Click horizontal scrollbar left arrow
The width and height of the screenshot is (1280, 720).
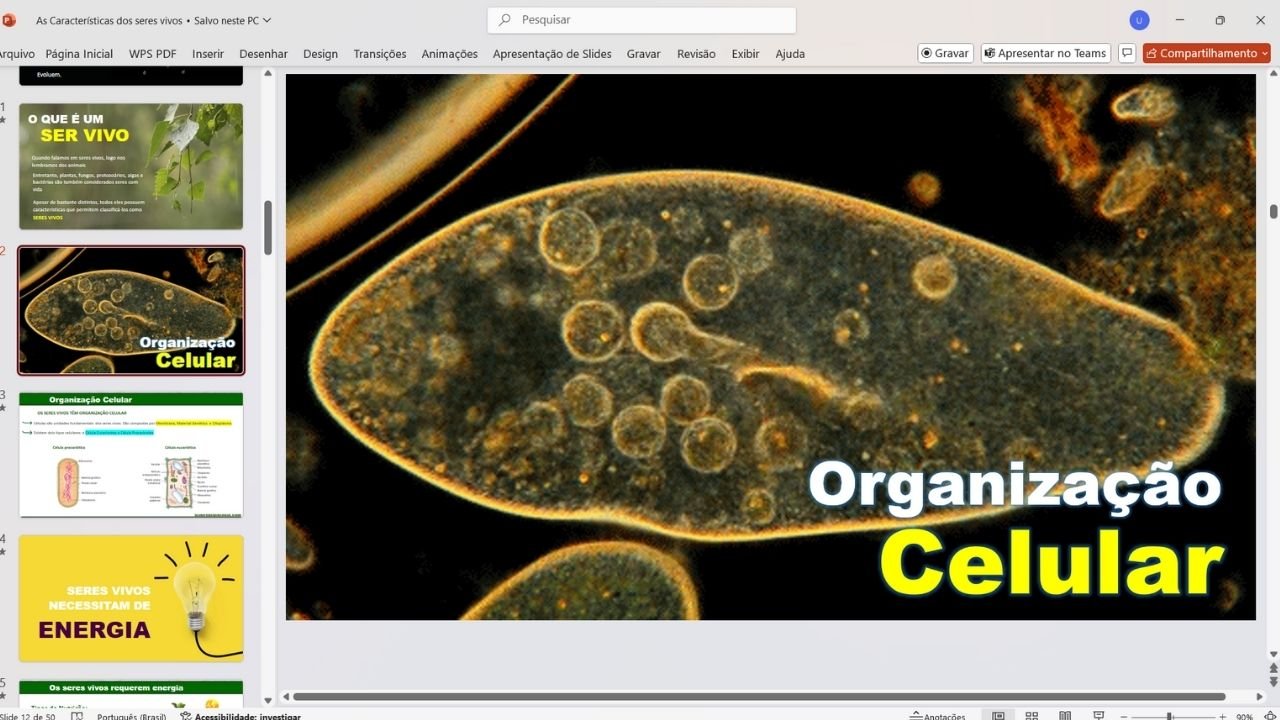(x=286, y=696)
